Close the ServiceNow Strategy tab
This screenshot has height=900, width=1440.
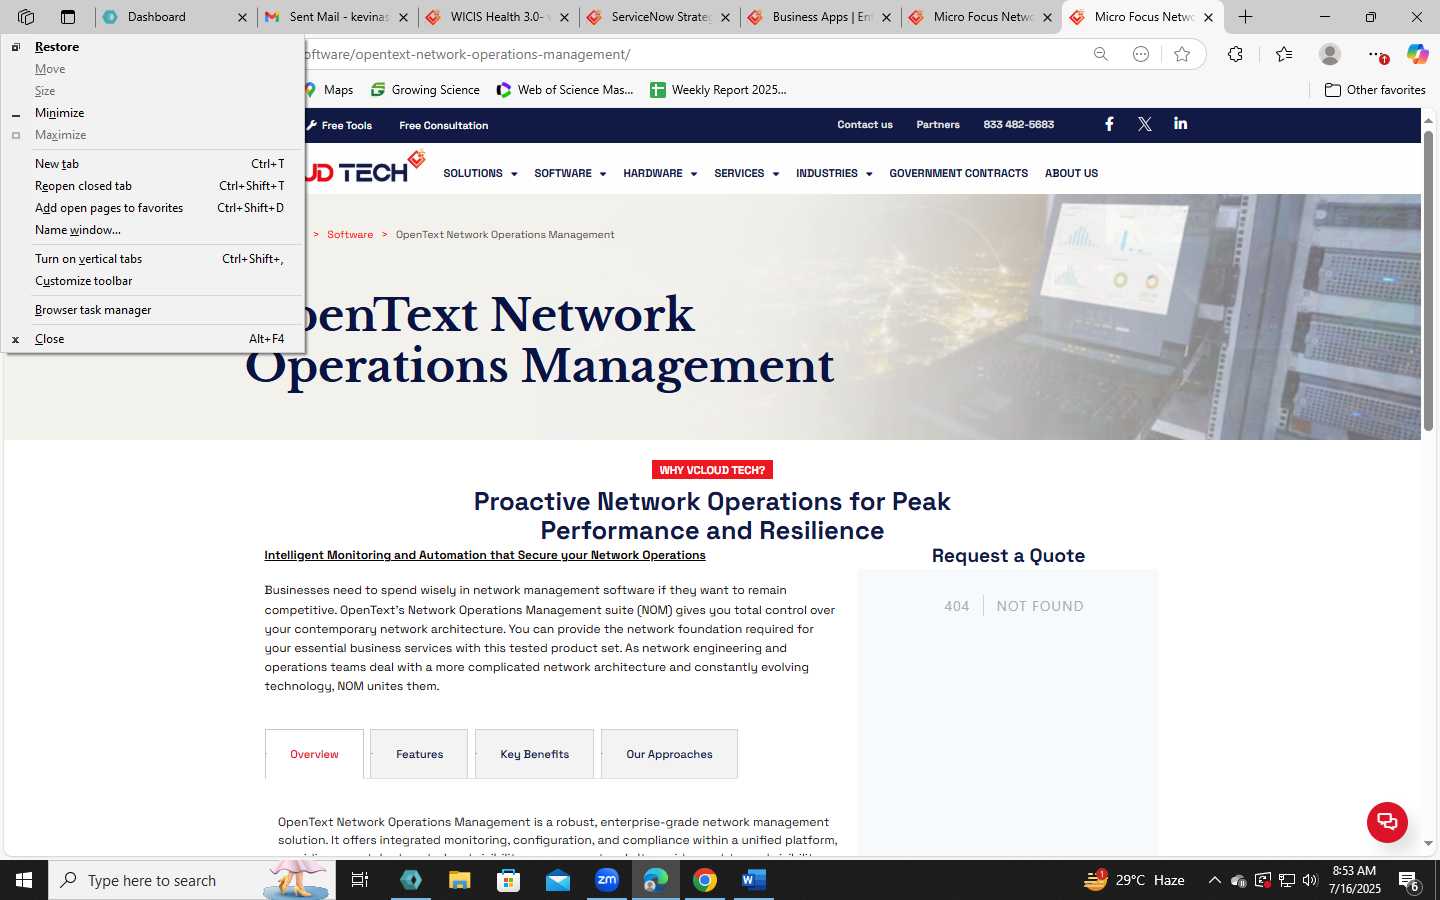click(x=725, y=17)
